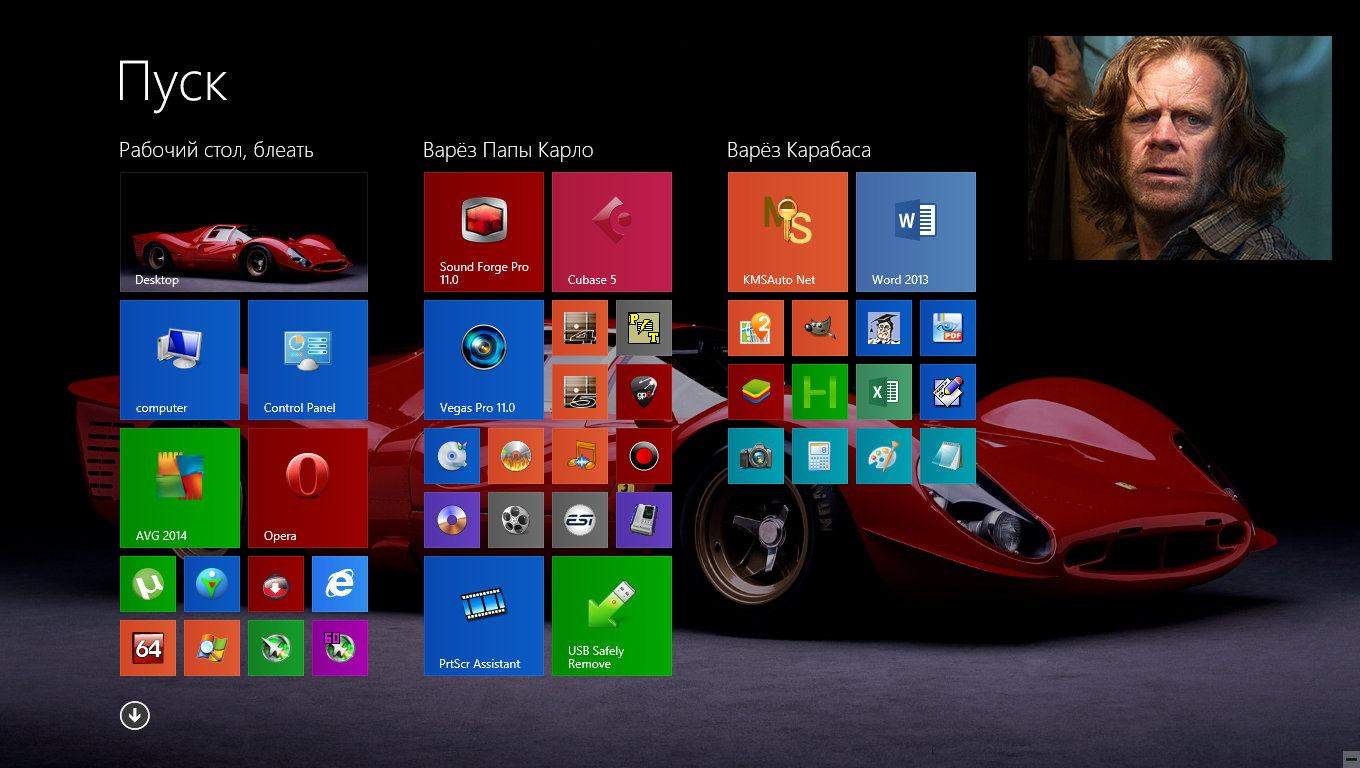Open the Opera browser tile
Viewport: 1360px width, 768px height.
(308, 488)
